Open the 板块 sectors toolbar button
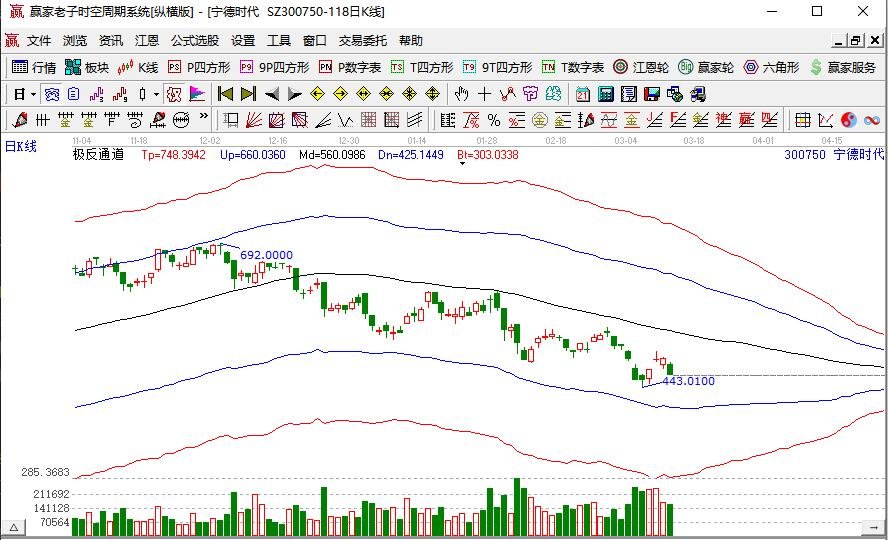 pos(87,67)
